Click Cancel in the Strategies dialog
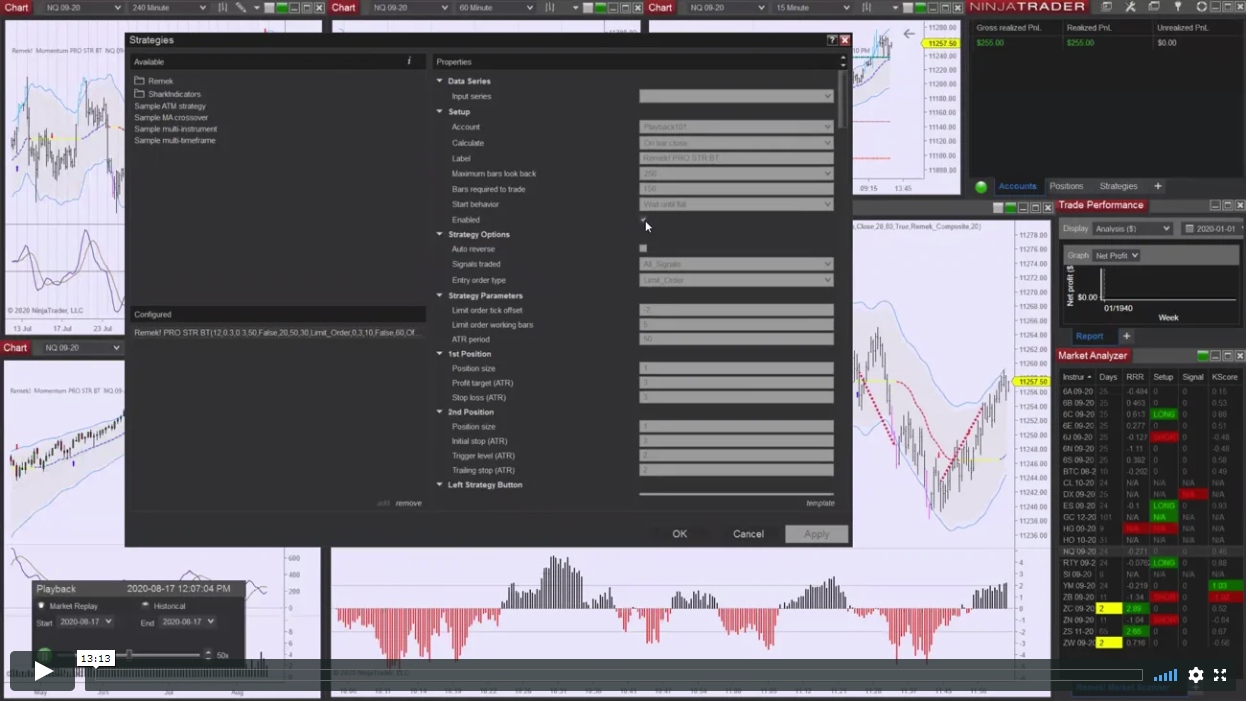 [748, 534]
